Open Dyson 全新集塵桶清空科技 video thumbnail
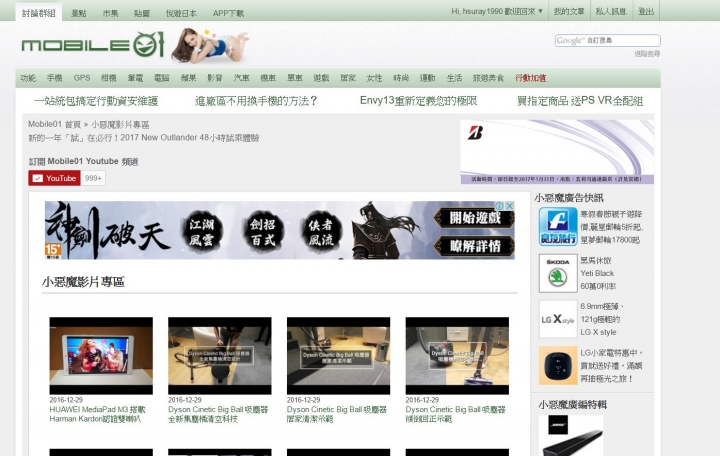This screenshot has height=456, width=720. coord(219,355)
